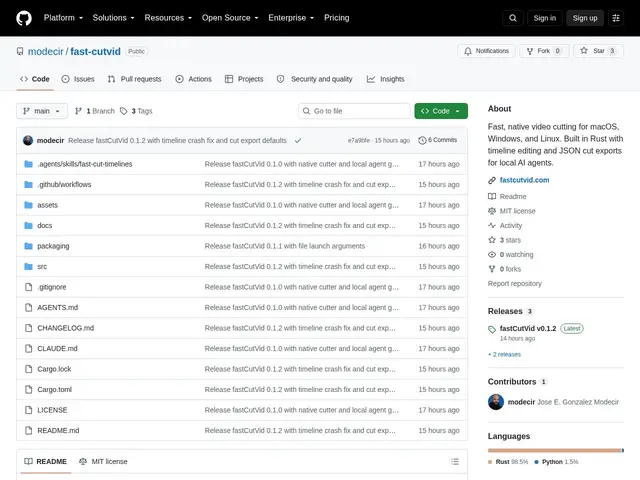Open the .github/workflows folder
Viewport: 640px width, 480px height.
(x=64, y=184)
